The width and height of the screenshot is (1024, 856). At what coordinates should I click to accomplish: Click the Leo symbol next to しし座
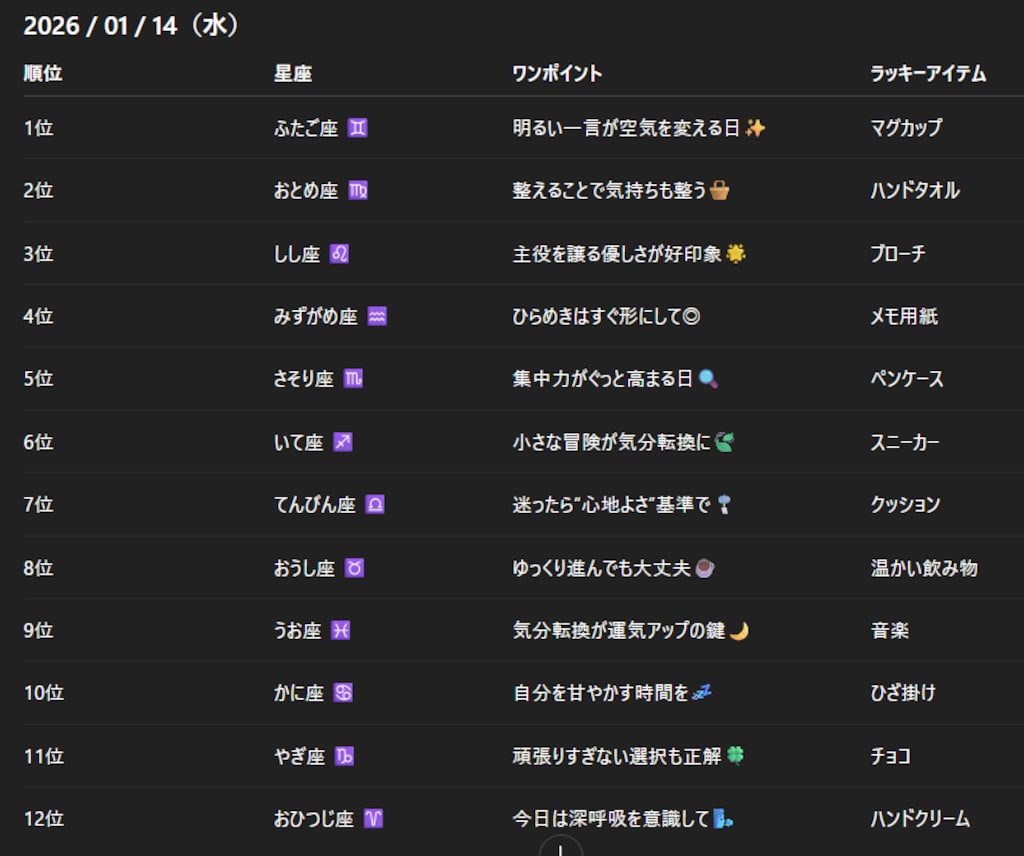[x=341, y=253]
